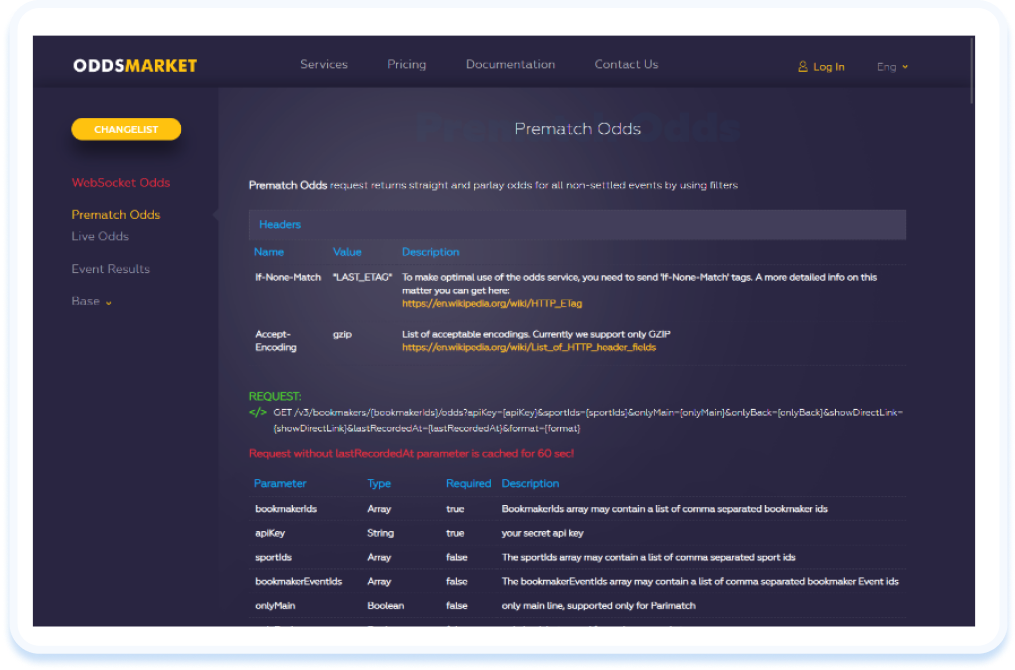Viewport: 1015px width, 670px height.
Task: Click the chevron arrow next to Base
Action: click(107, 301)
